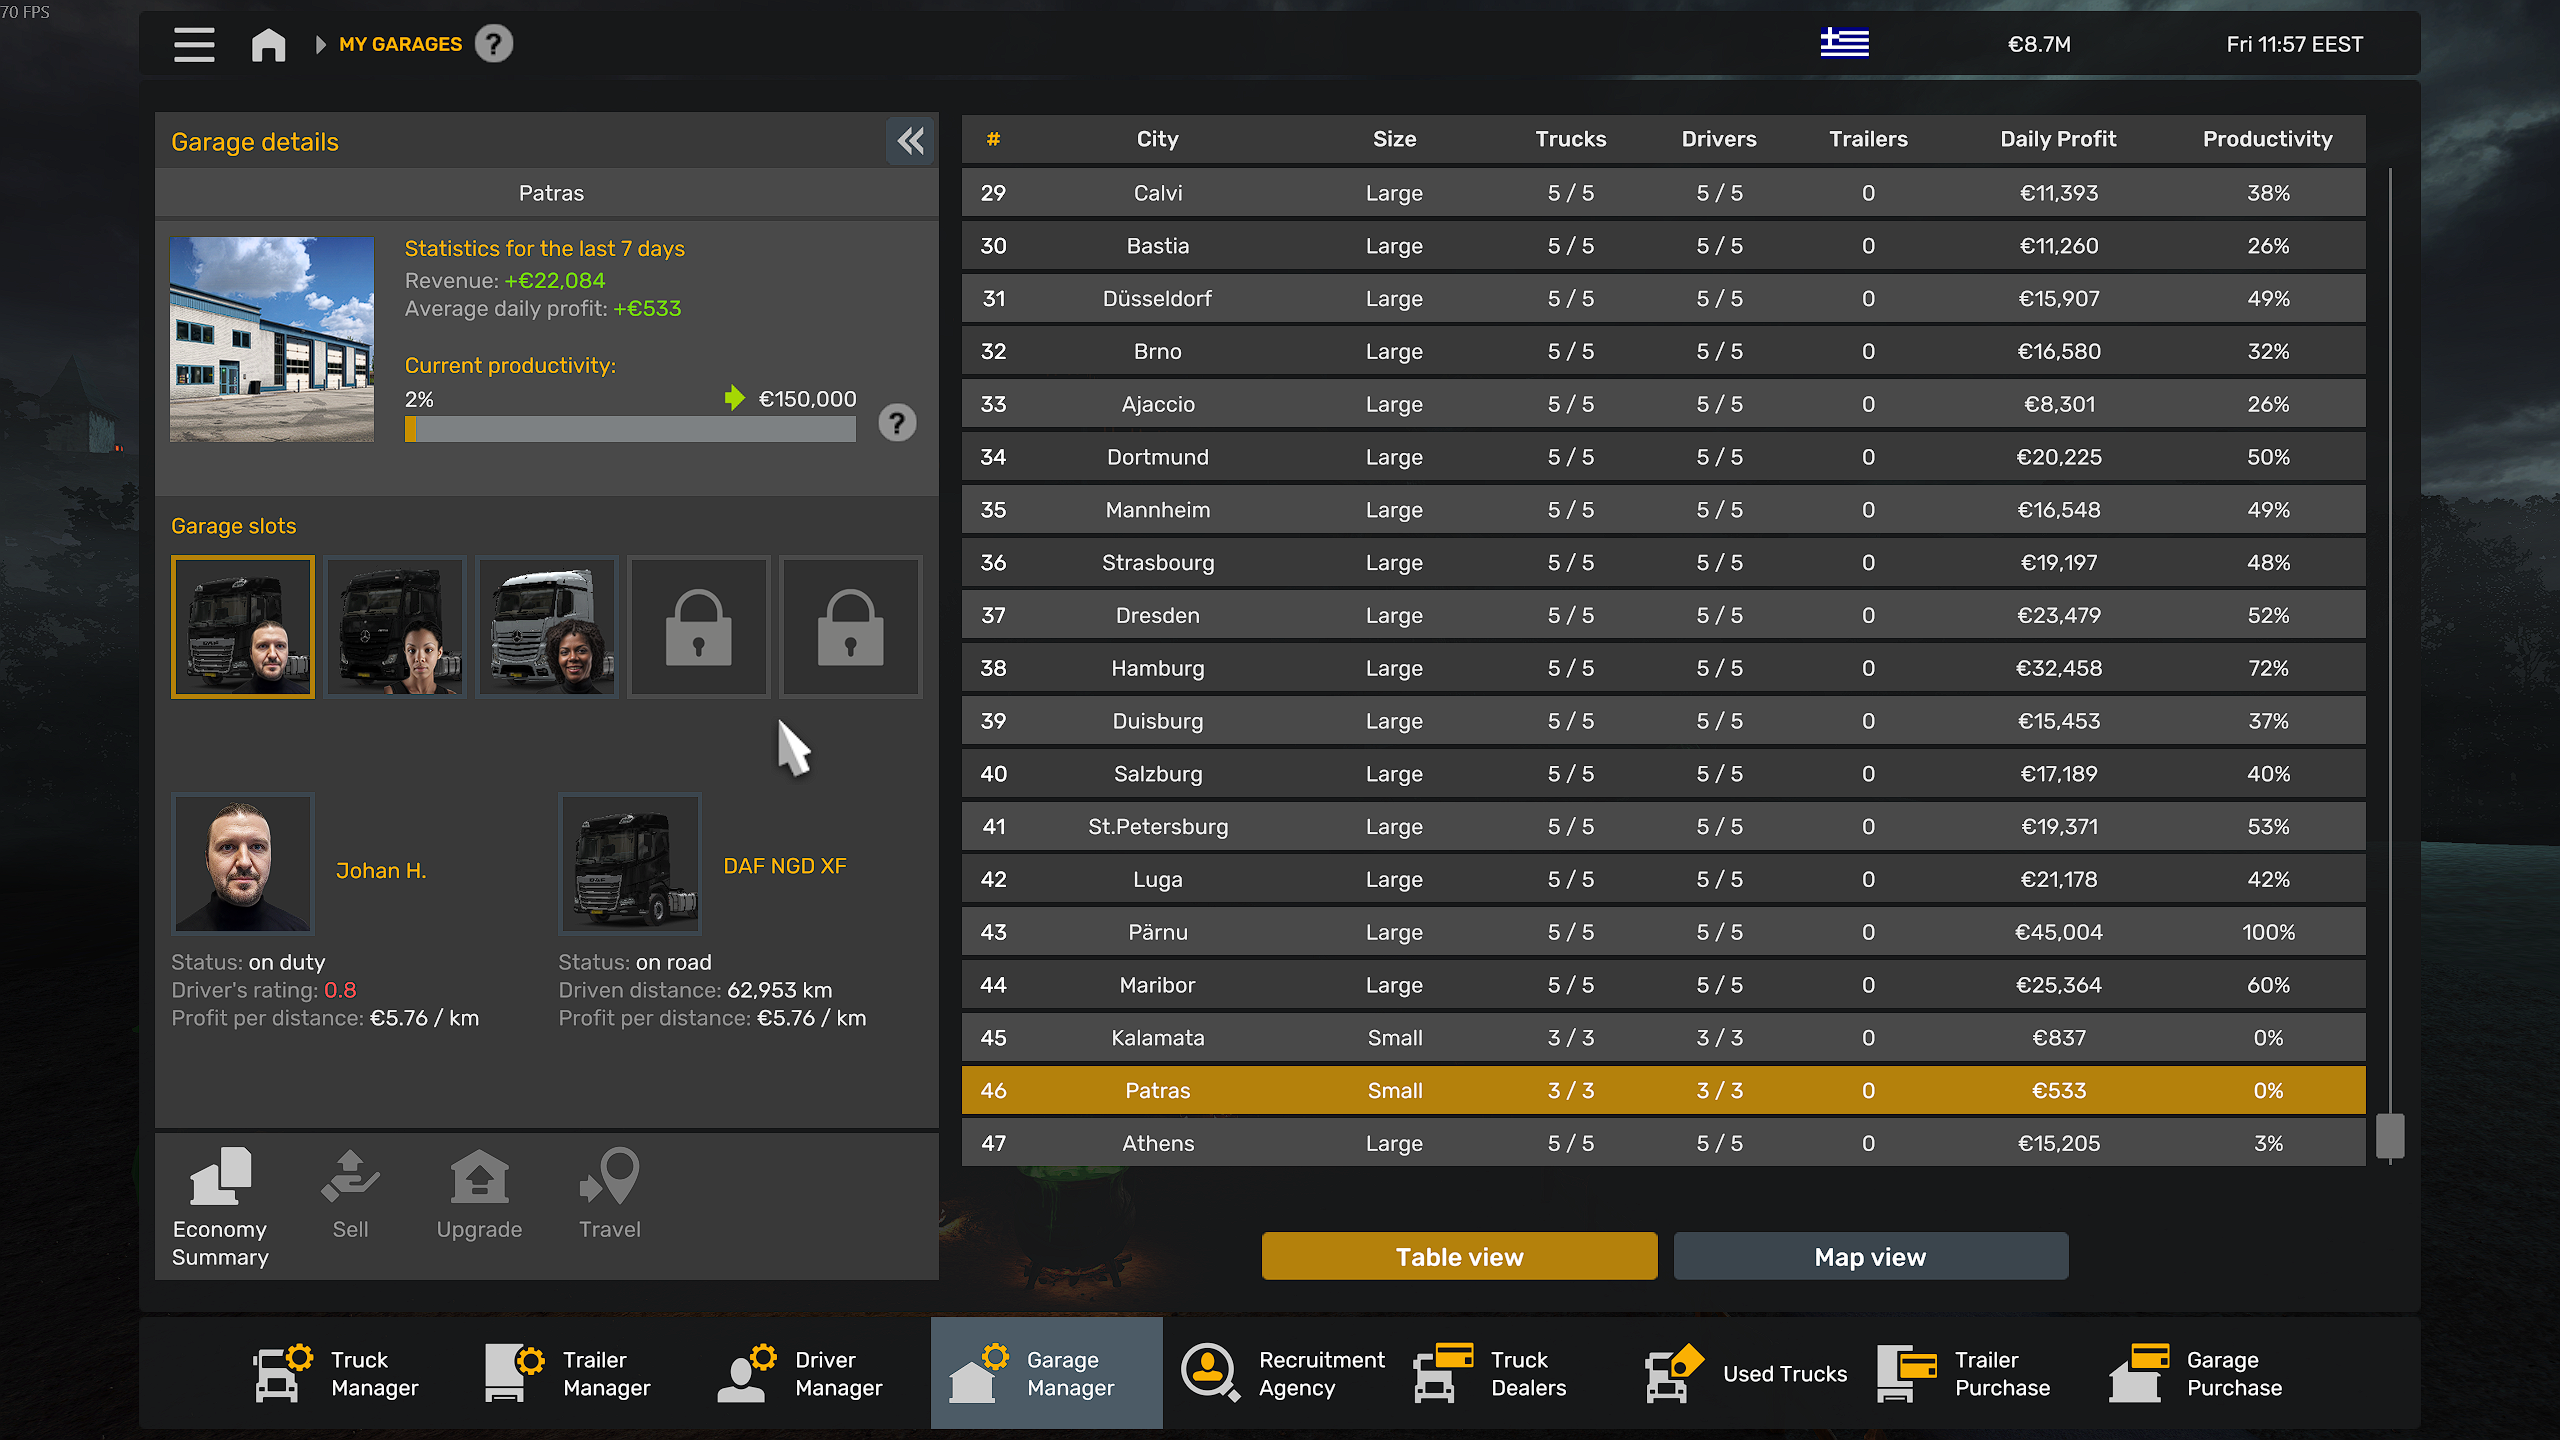The width and height of the screenshot is (2560, 1440).
Task: Select the first locked garage slot
Action: tap(698, 627)
